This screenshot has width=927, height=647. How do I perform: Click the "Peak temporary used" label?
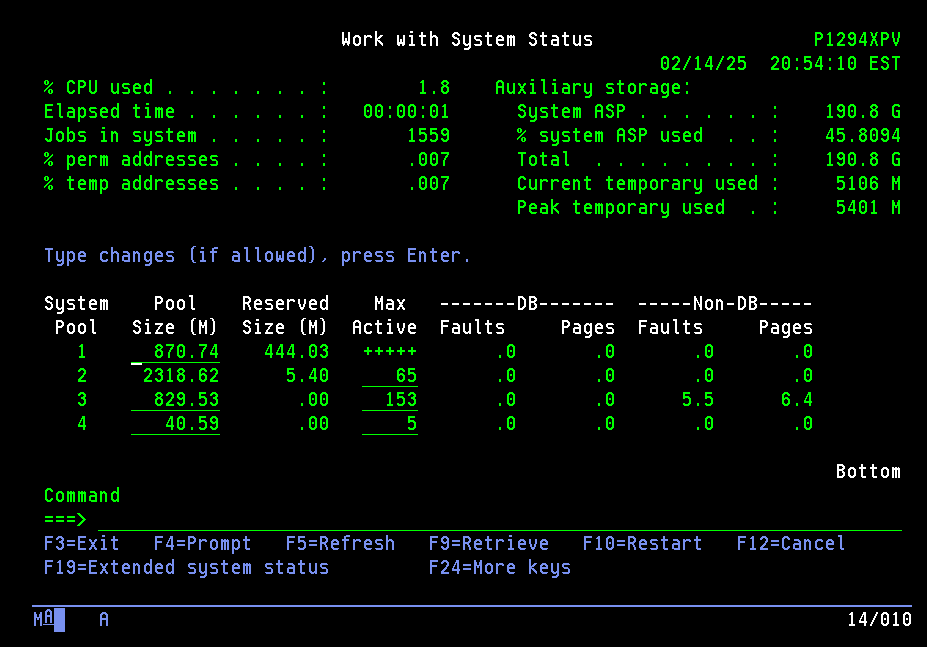click(621, 208)
